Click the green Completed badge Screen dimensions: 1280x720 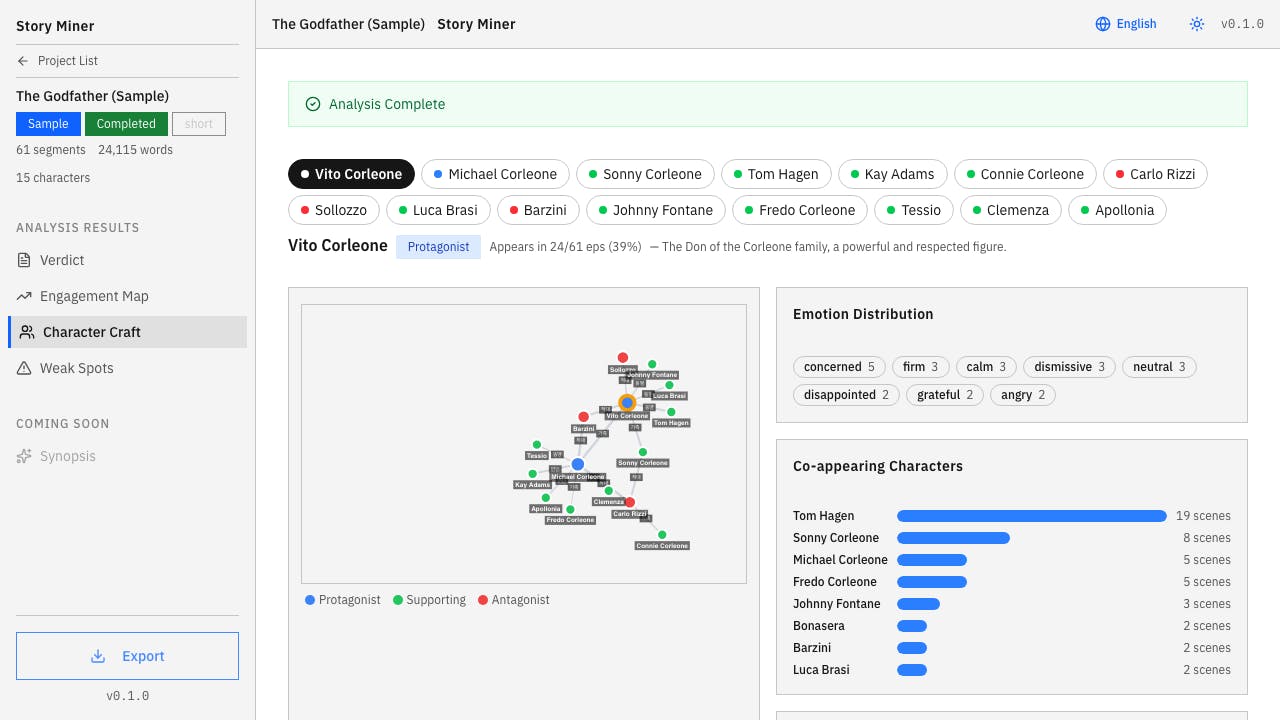(x=126, y=124)
